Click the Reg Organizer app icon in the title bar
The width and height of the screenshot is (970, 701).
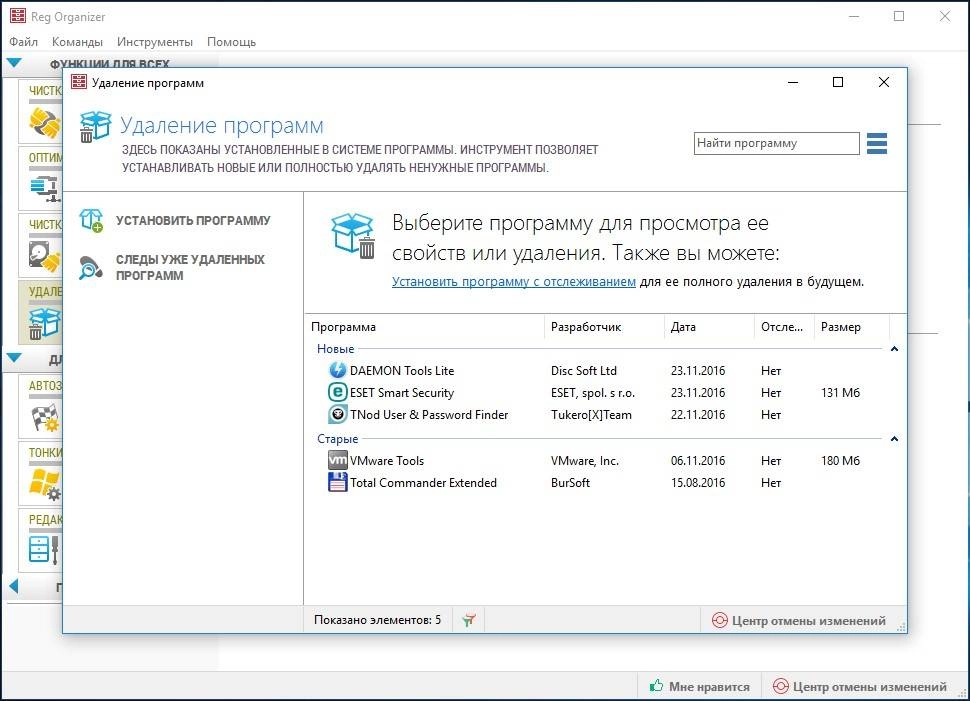coord(18,15)
